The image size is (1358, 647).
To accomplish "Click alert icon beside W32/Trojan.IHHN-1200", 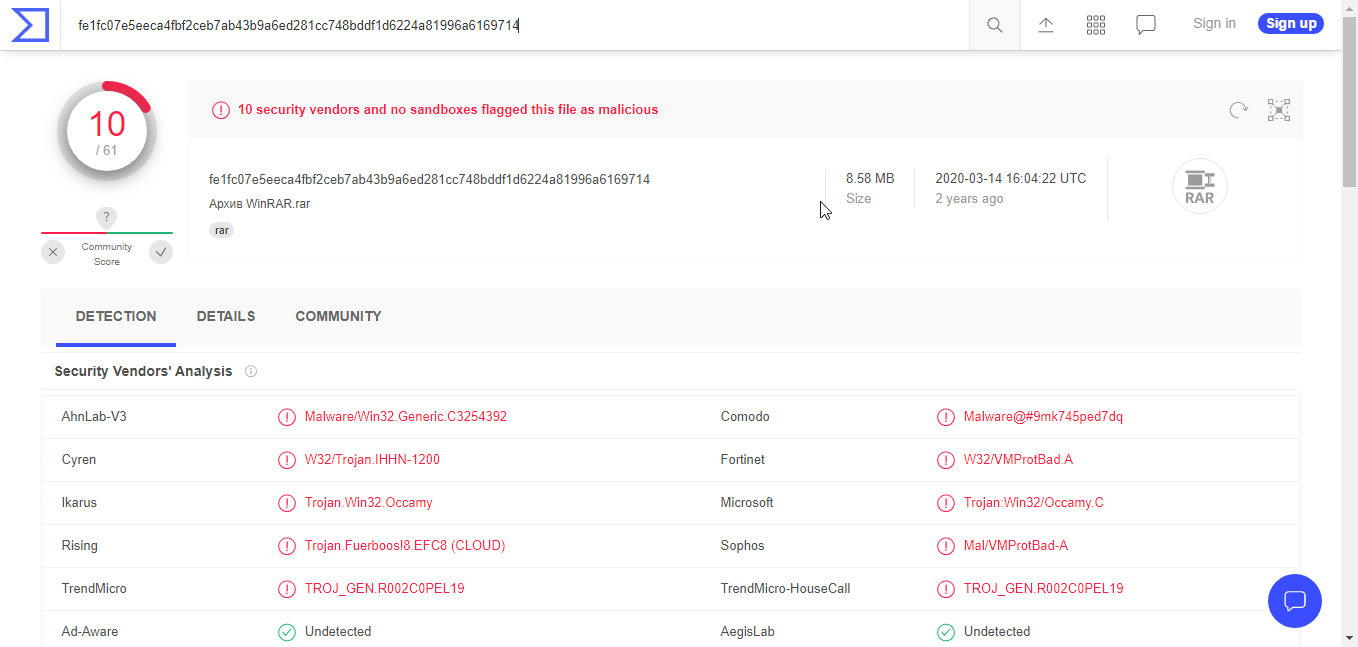I will [287, 460].
